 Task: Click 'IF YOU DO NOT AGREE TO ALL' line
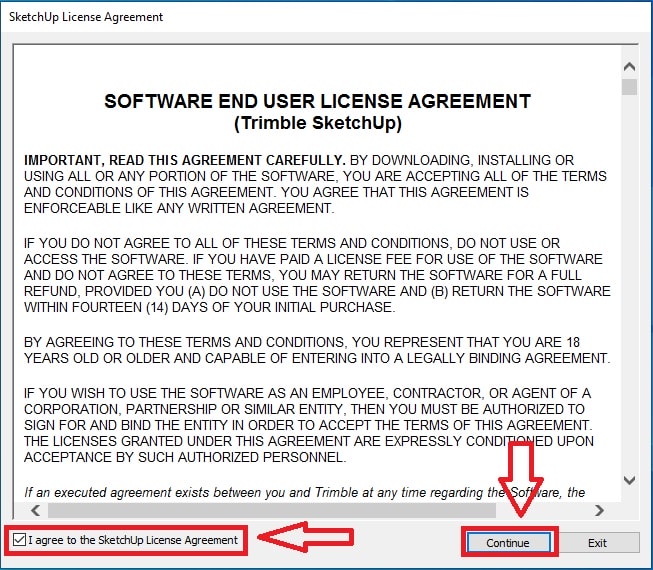[x=292, y=243]
